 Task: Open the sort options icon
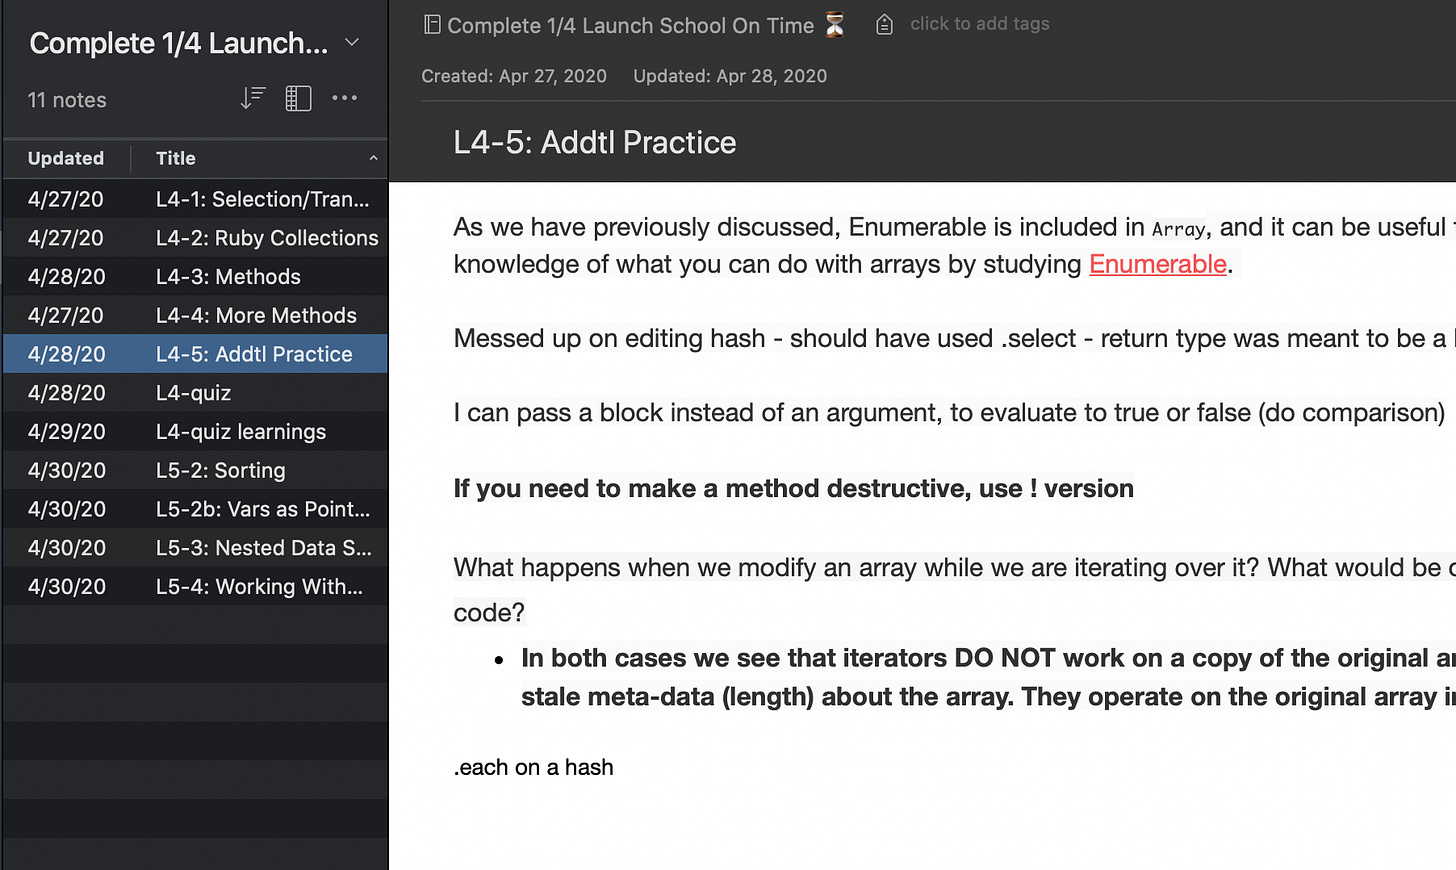click(x=253, y=98)
